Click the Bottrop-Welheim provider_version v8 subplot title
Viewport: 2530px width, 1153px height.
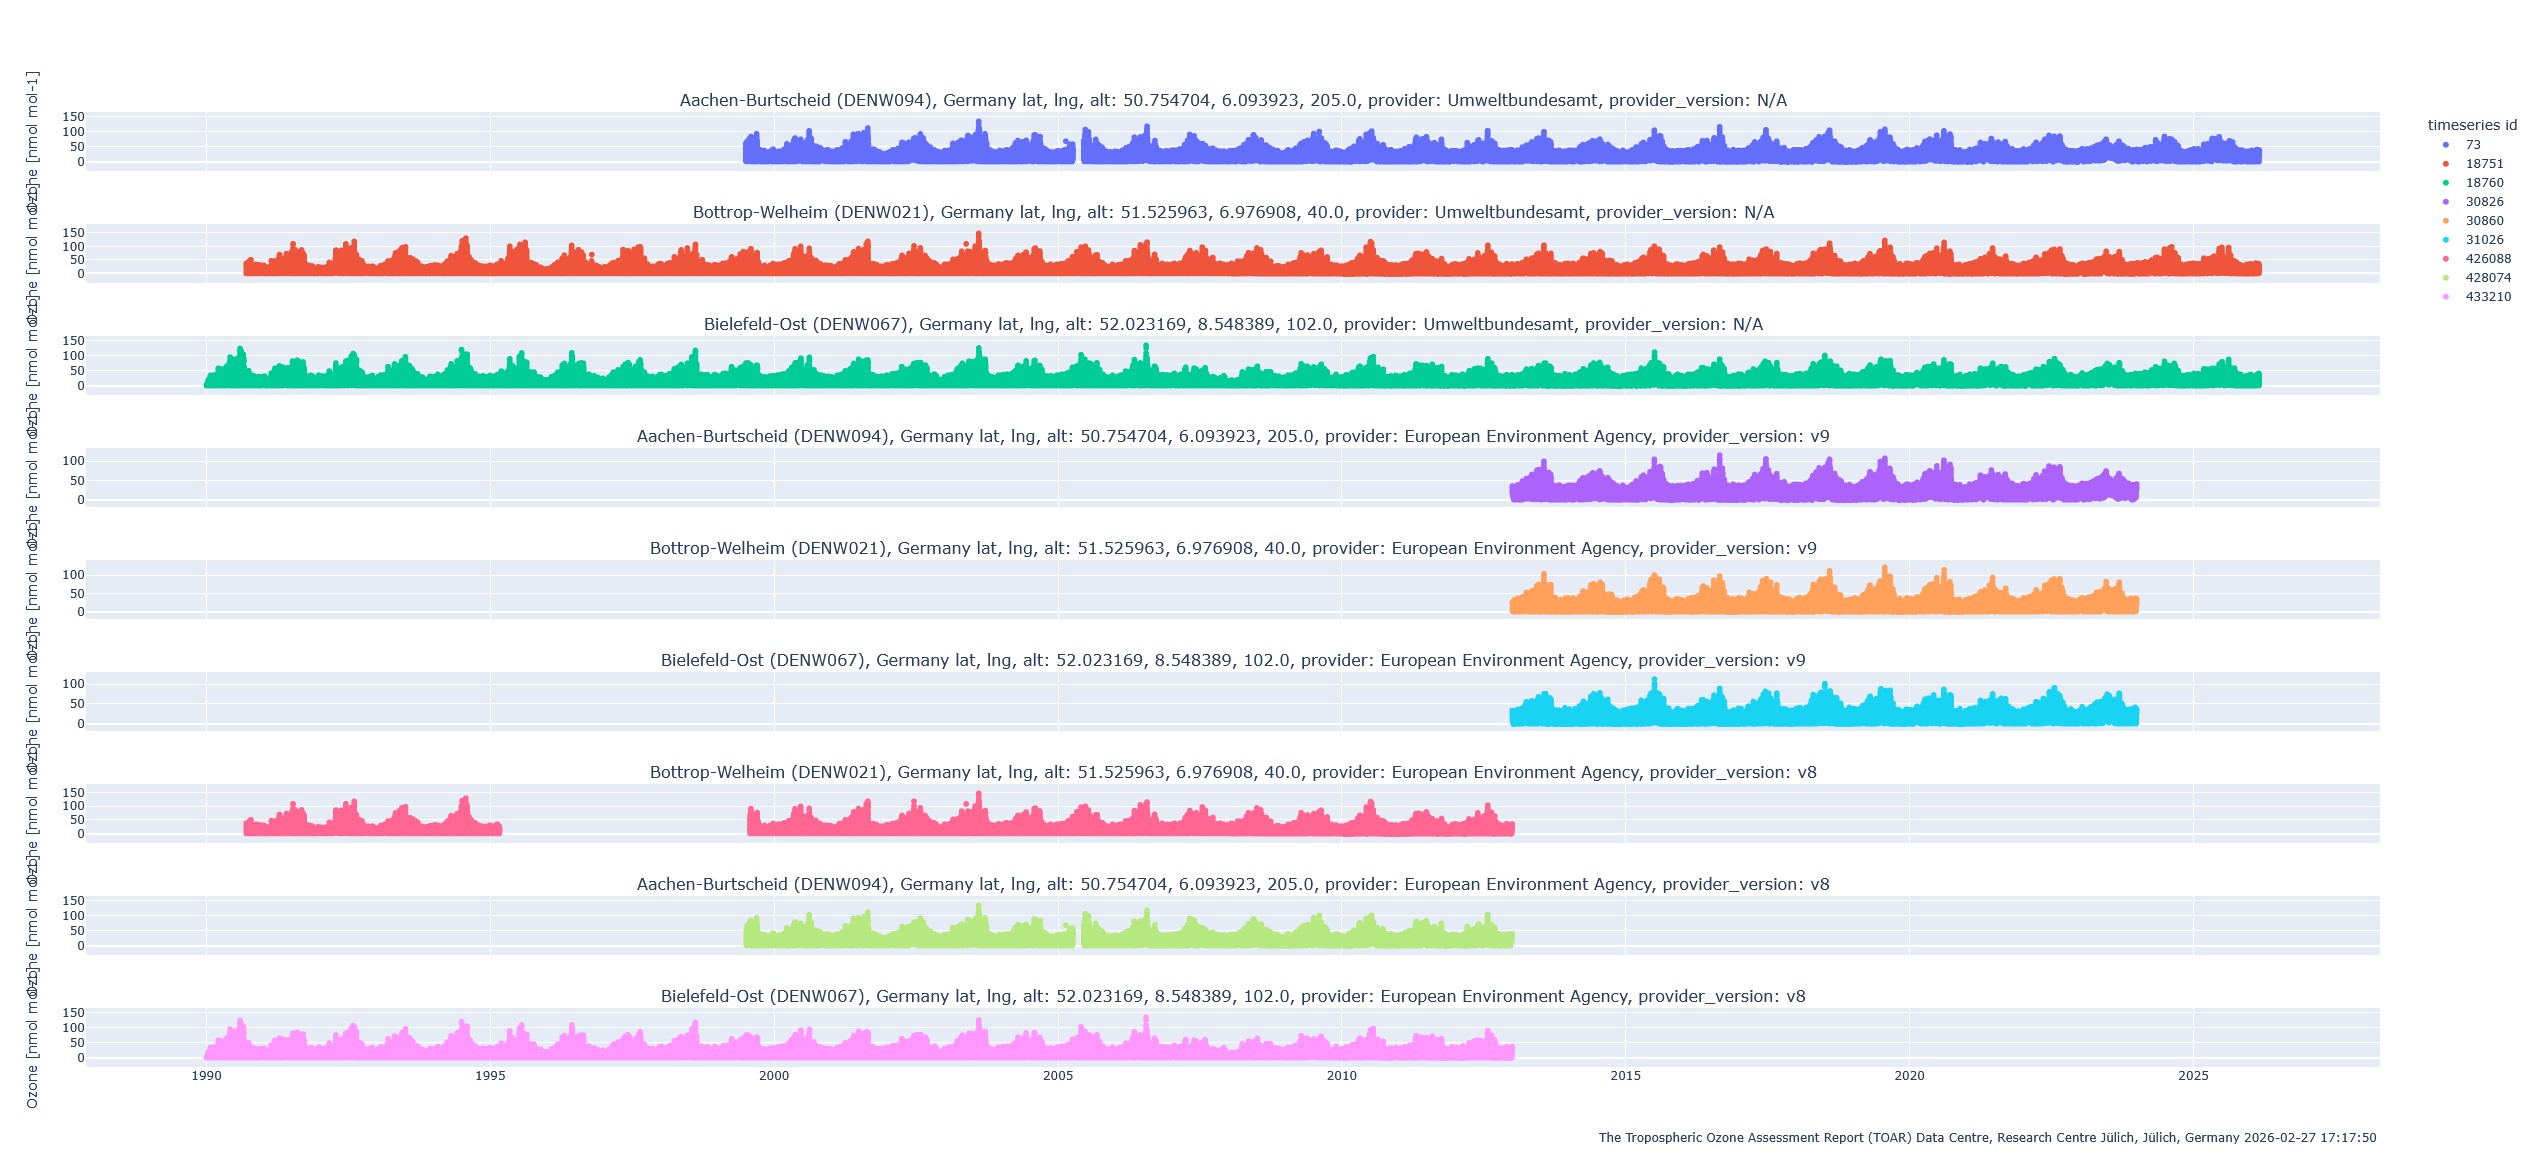[x=1232, y=772]
